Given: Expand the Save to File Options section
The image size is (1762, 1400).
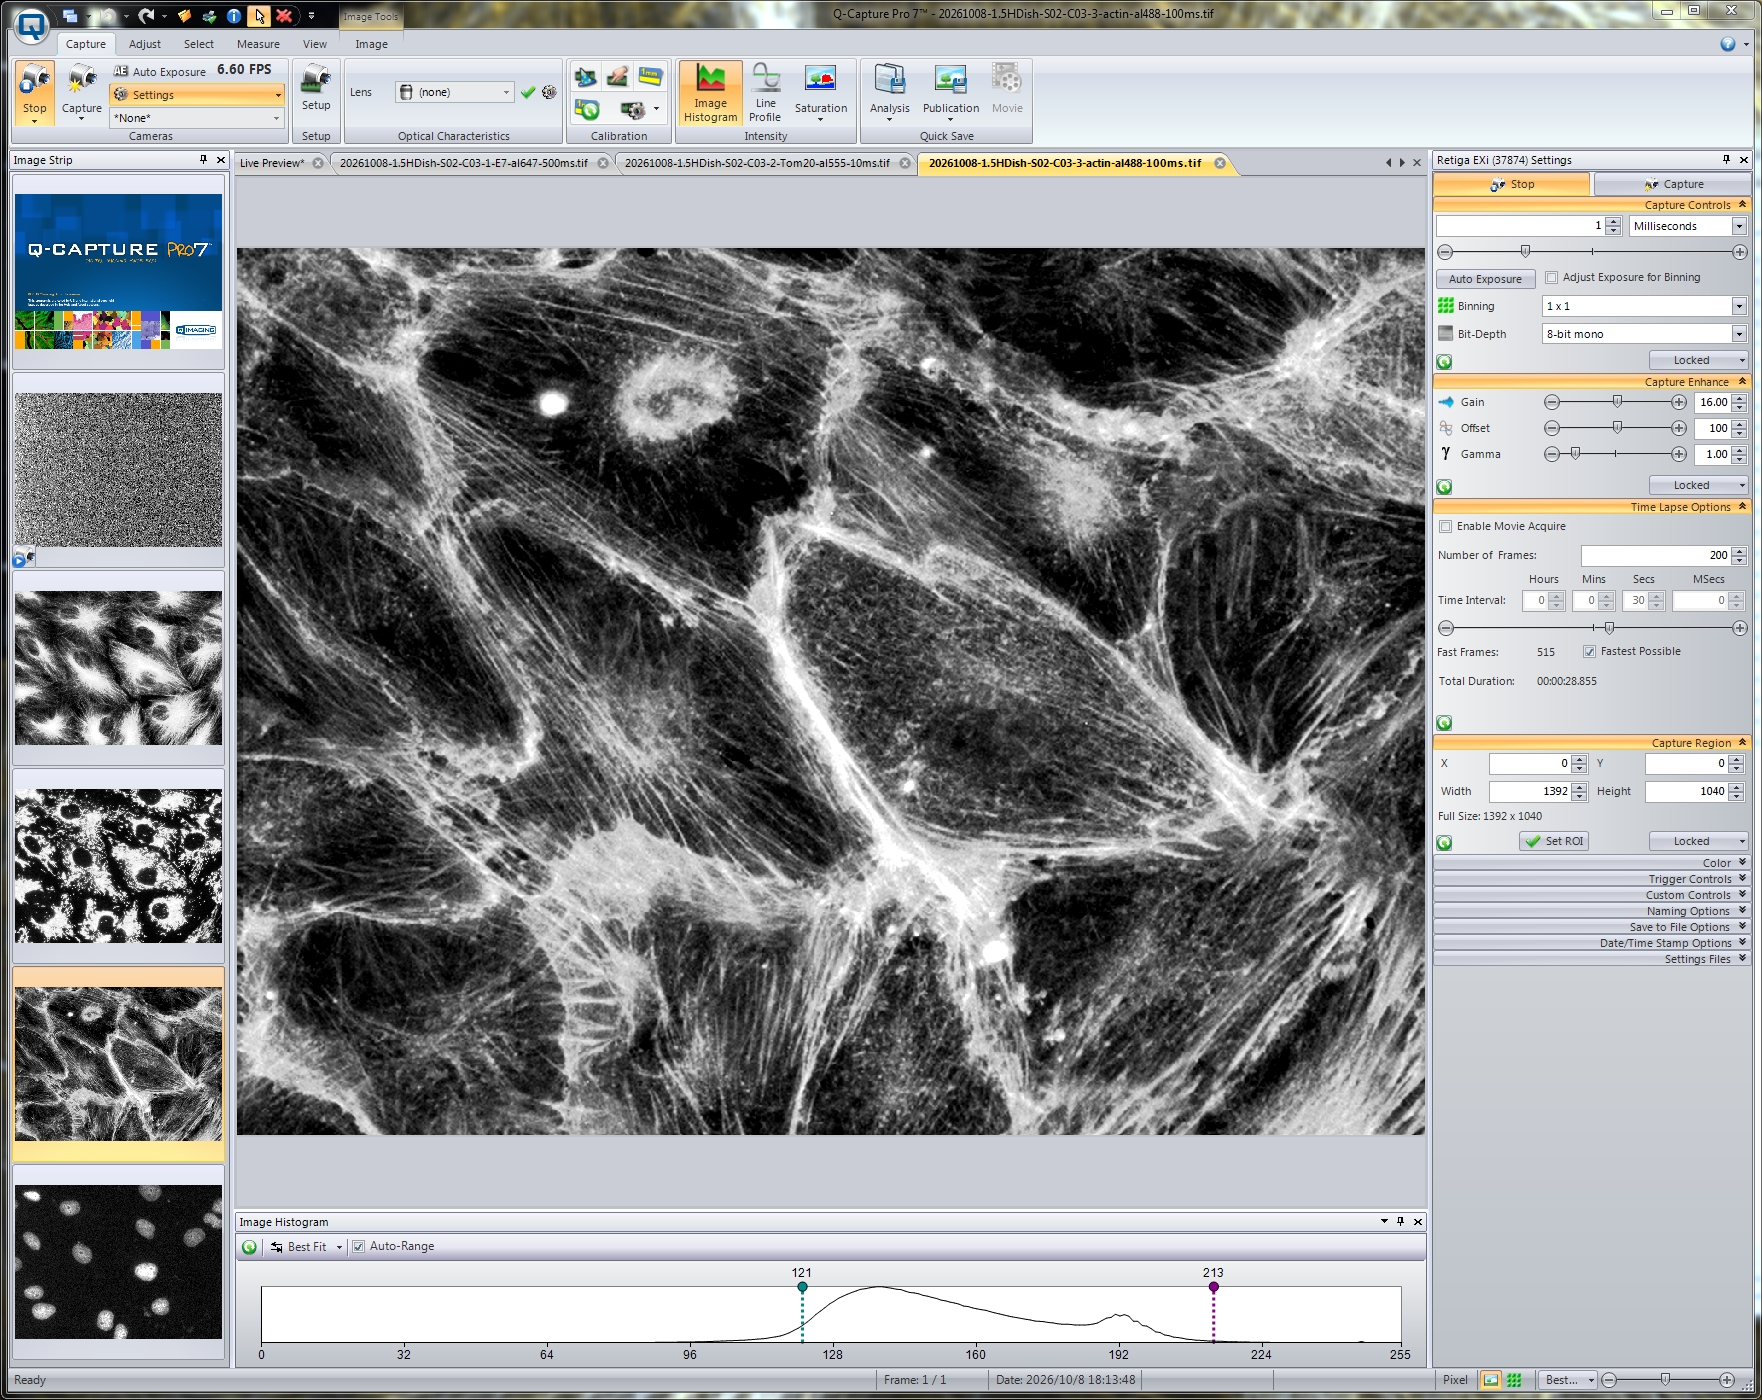Looking at the screenshot, I should pyautogui.click(x=1592, y=927).
